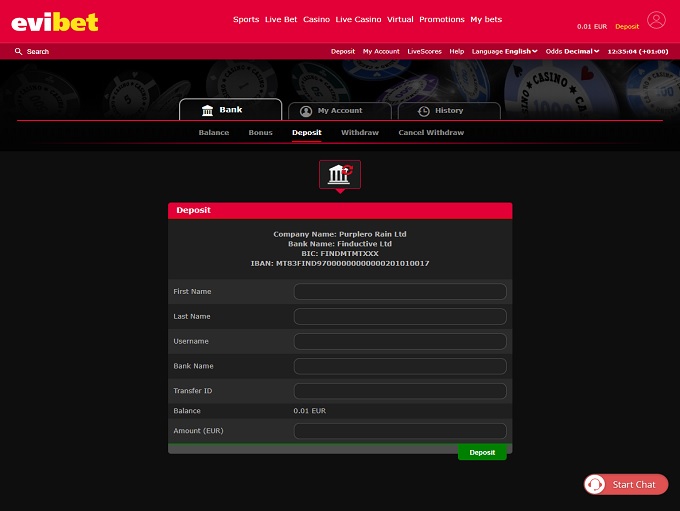Click the headset icon in Start Chat
The image size is (680, 511).
pos(596,484)
